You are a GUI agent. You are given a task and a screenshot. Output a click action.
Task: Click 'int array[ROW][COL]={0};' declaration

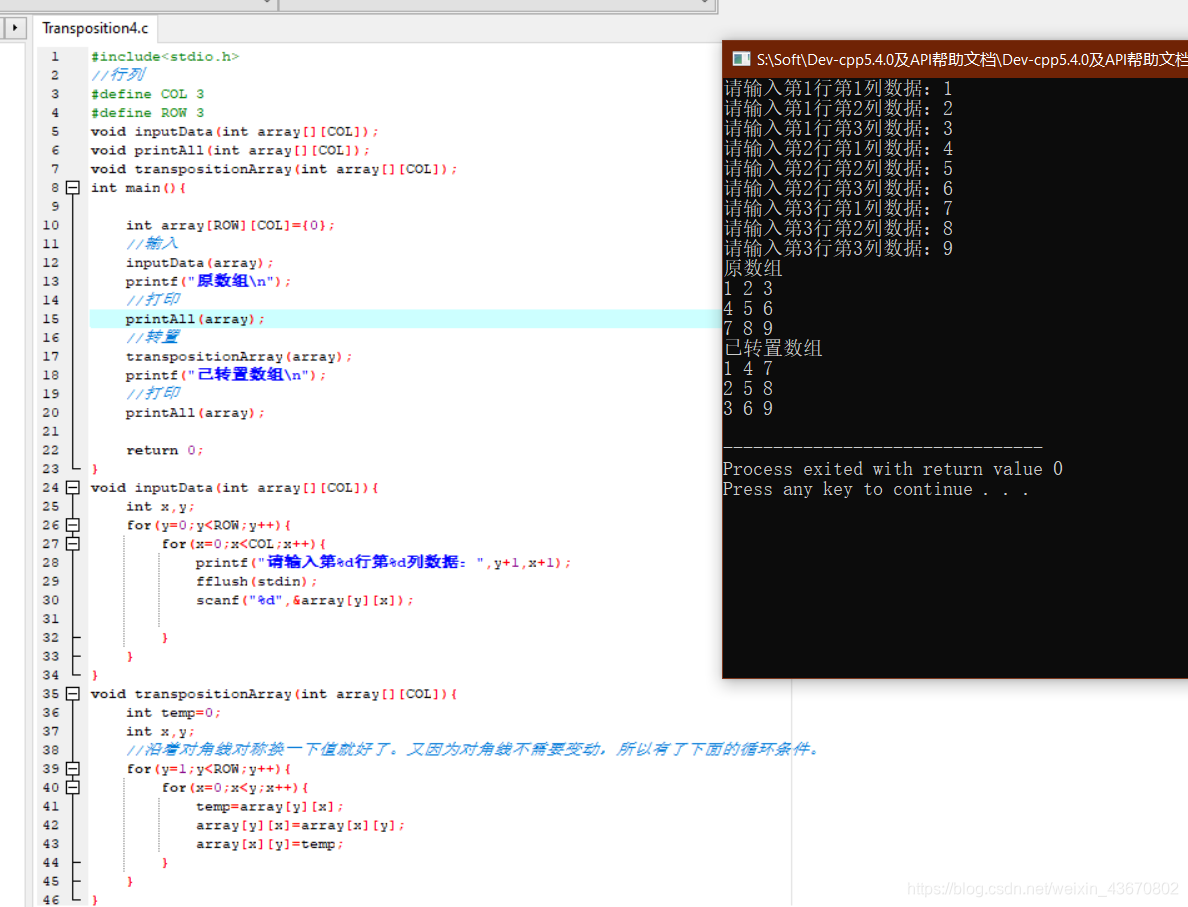pos(230,225)
